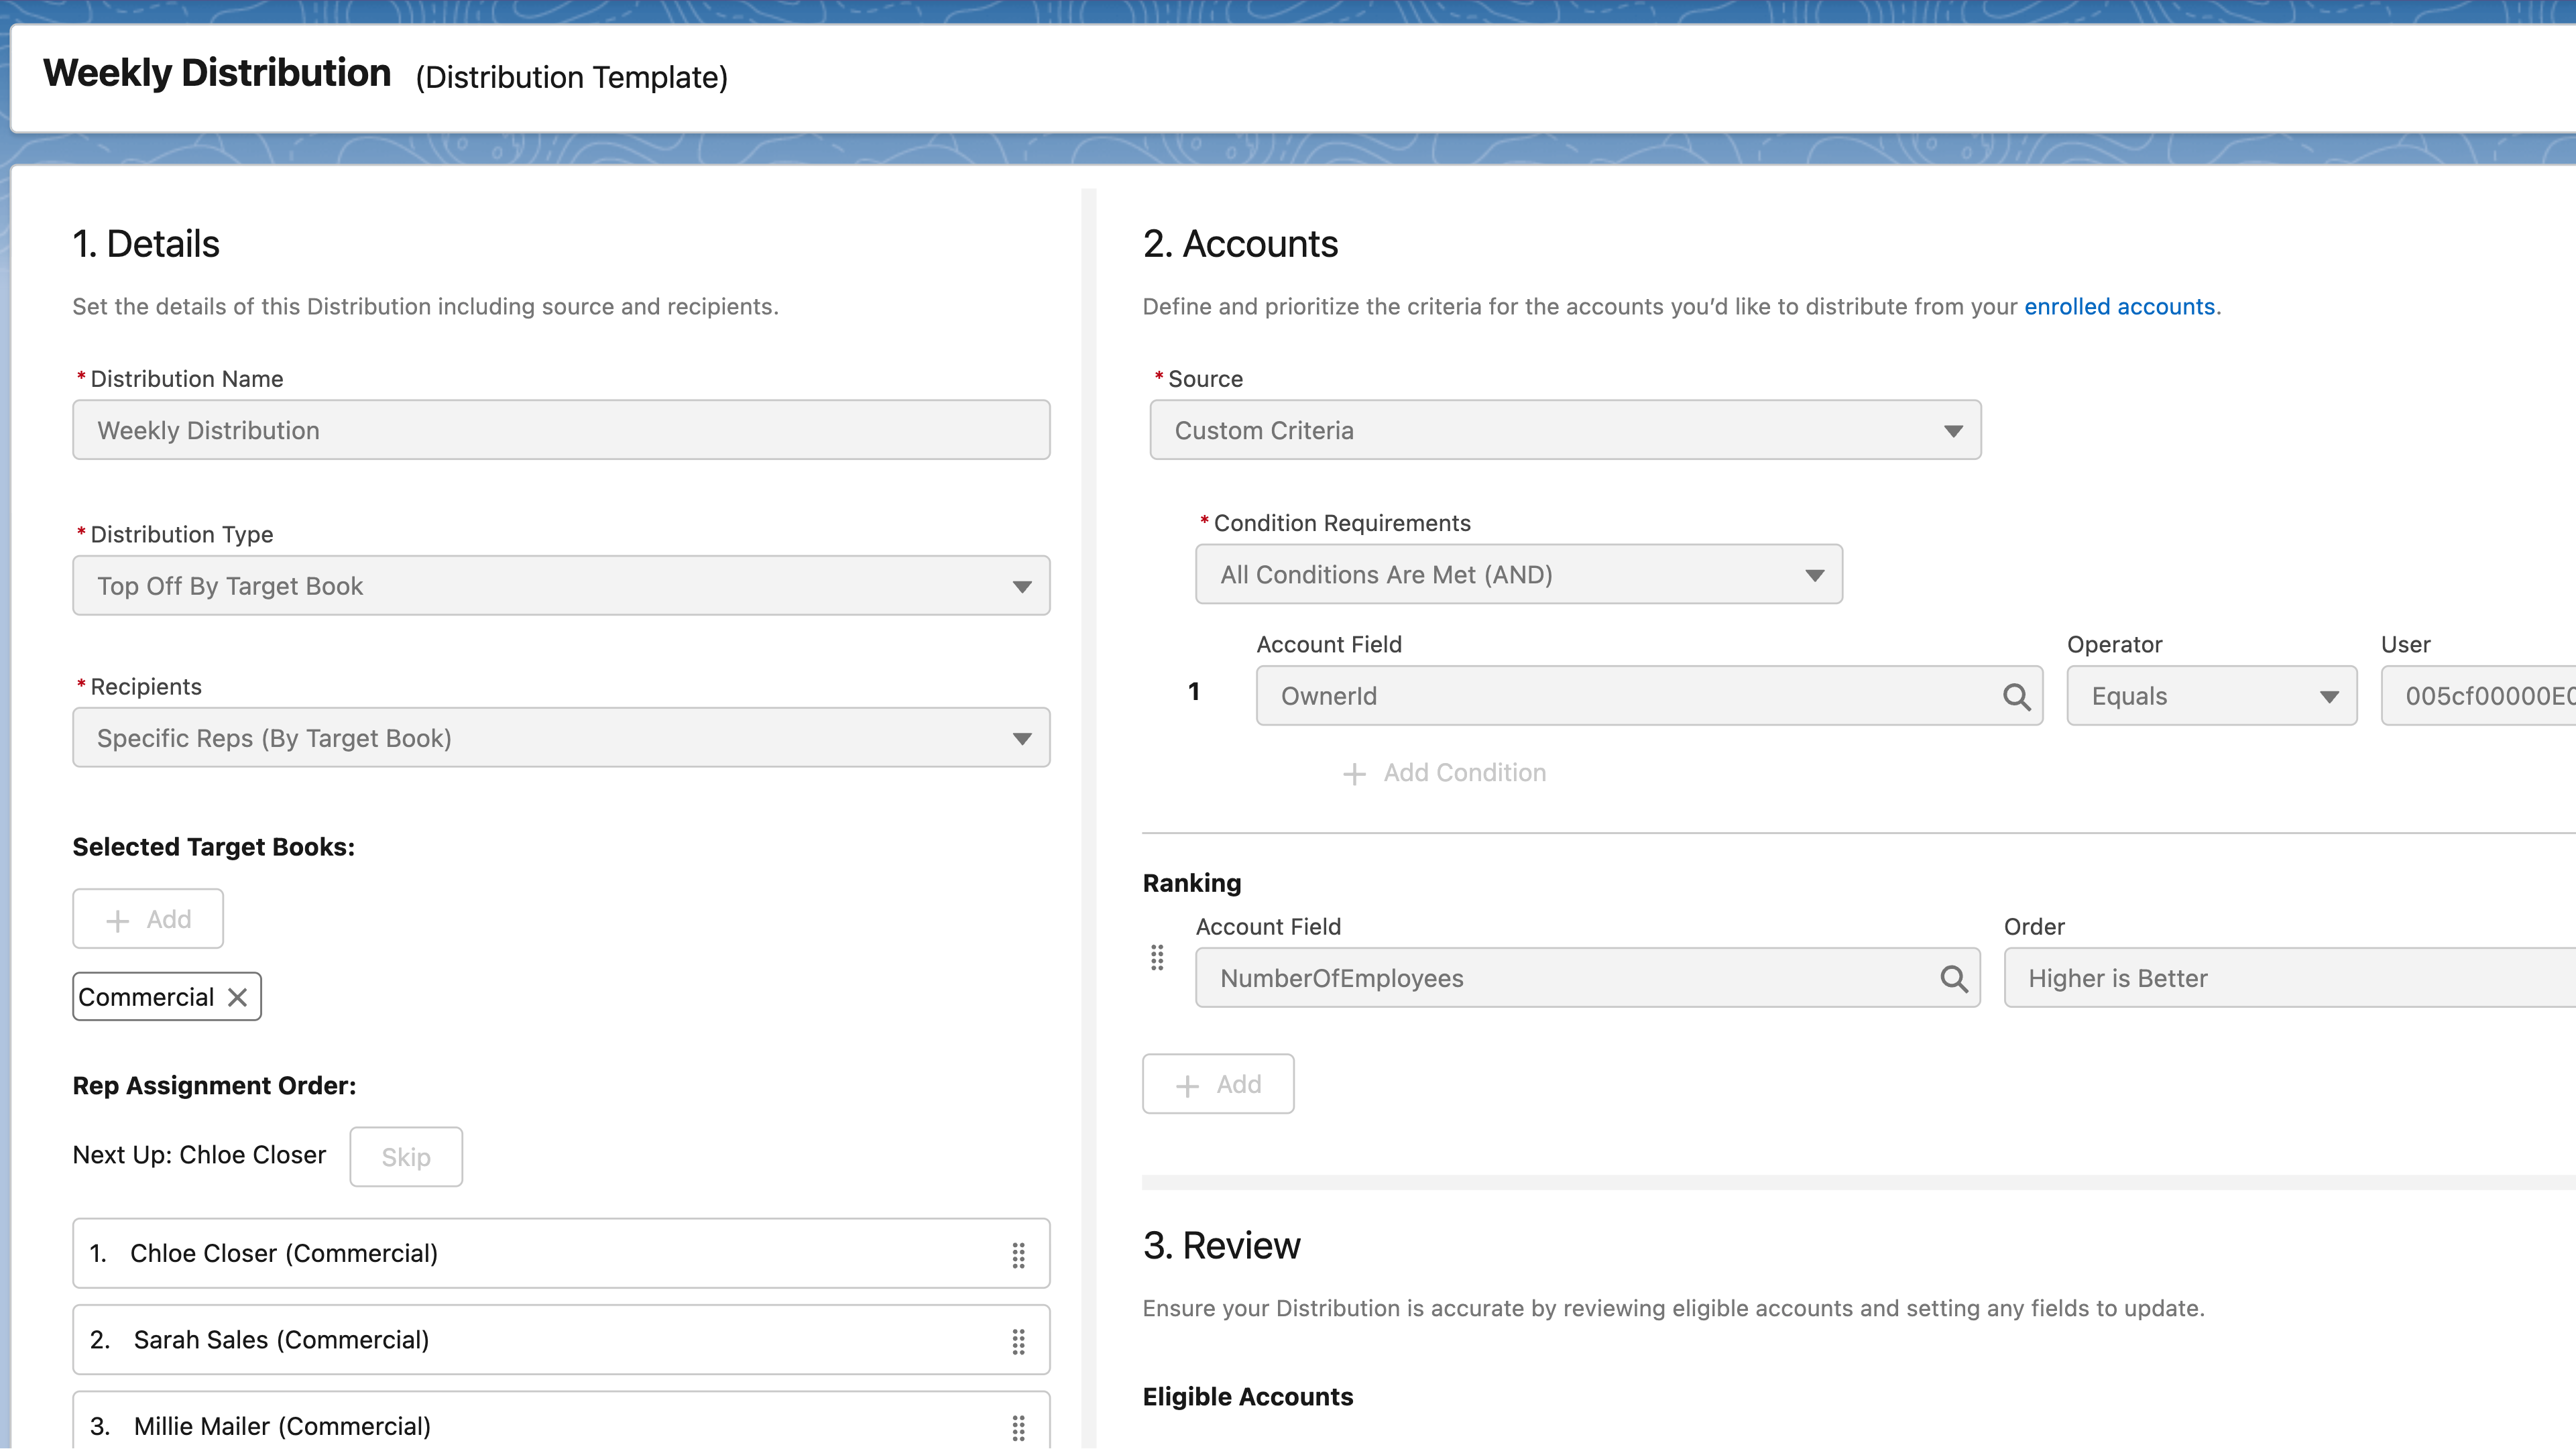The image size is (2576, 1449).
Task: Click the plus icon beside Add Condition
Action: point(1354,773)
